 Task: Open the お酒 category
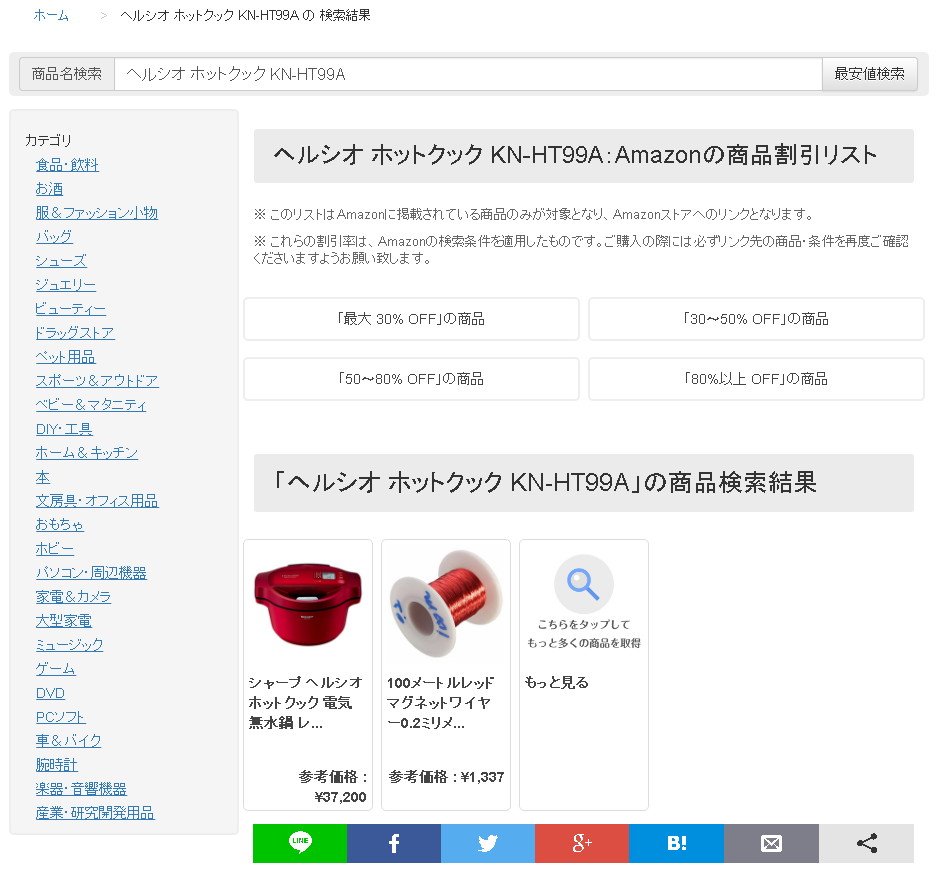[50, 189]
